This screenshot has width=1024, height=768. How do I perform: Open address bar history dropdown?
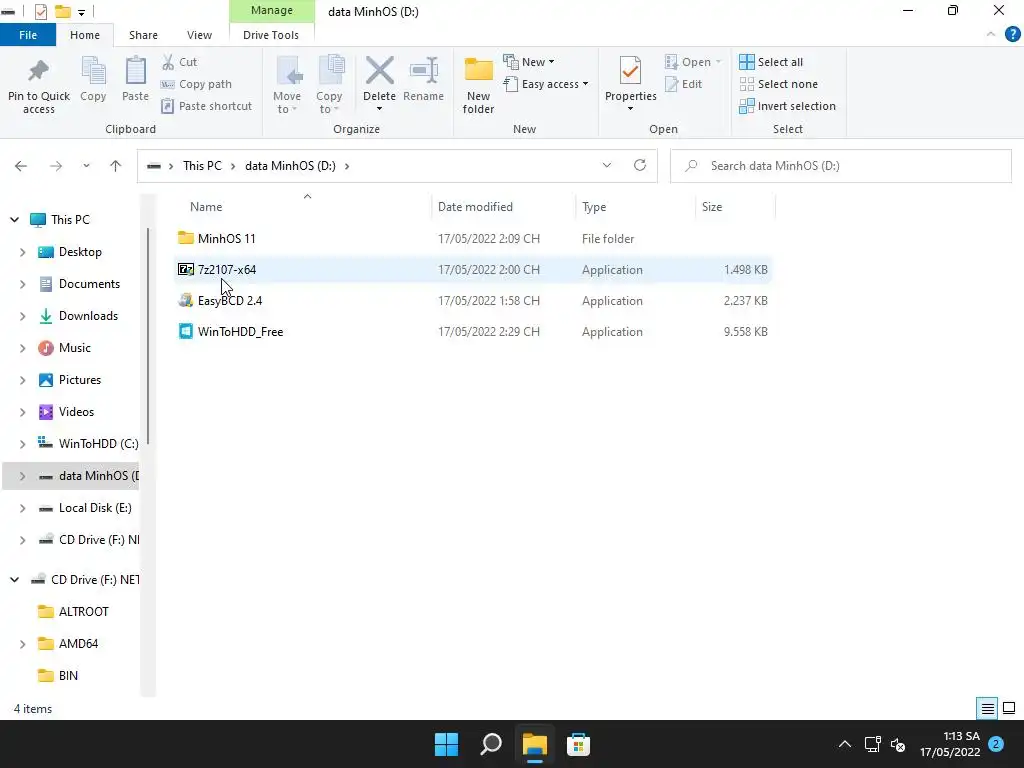click(607, 165)
